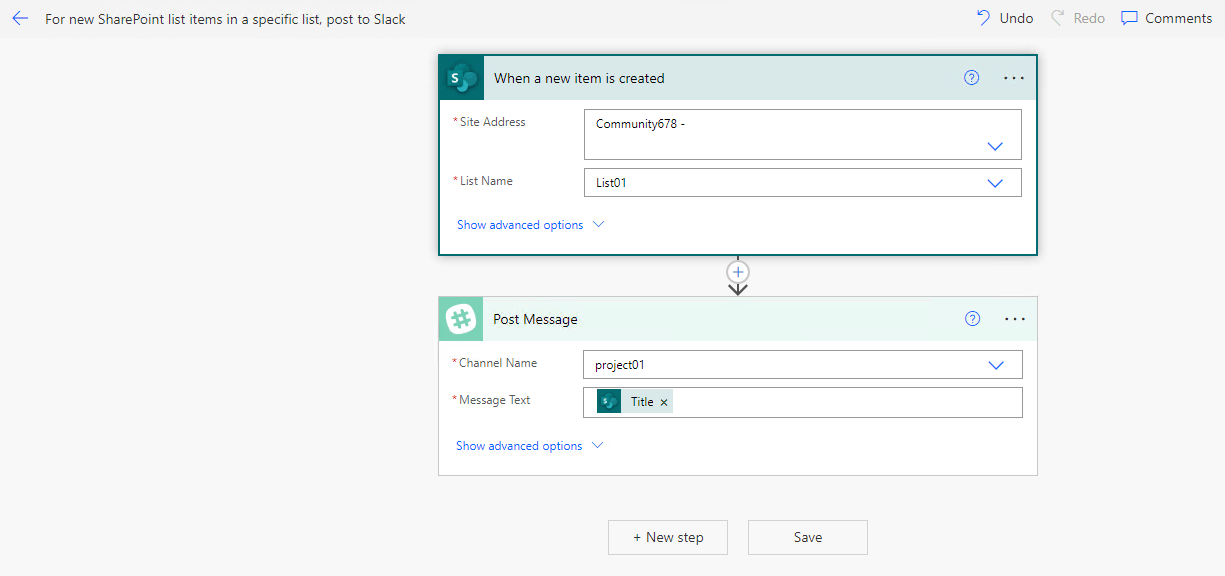Click the back arrow to leave the flow
Viewport: 1225px width, 576px height.
pyautogui.click(x=20, y=18)
